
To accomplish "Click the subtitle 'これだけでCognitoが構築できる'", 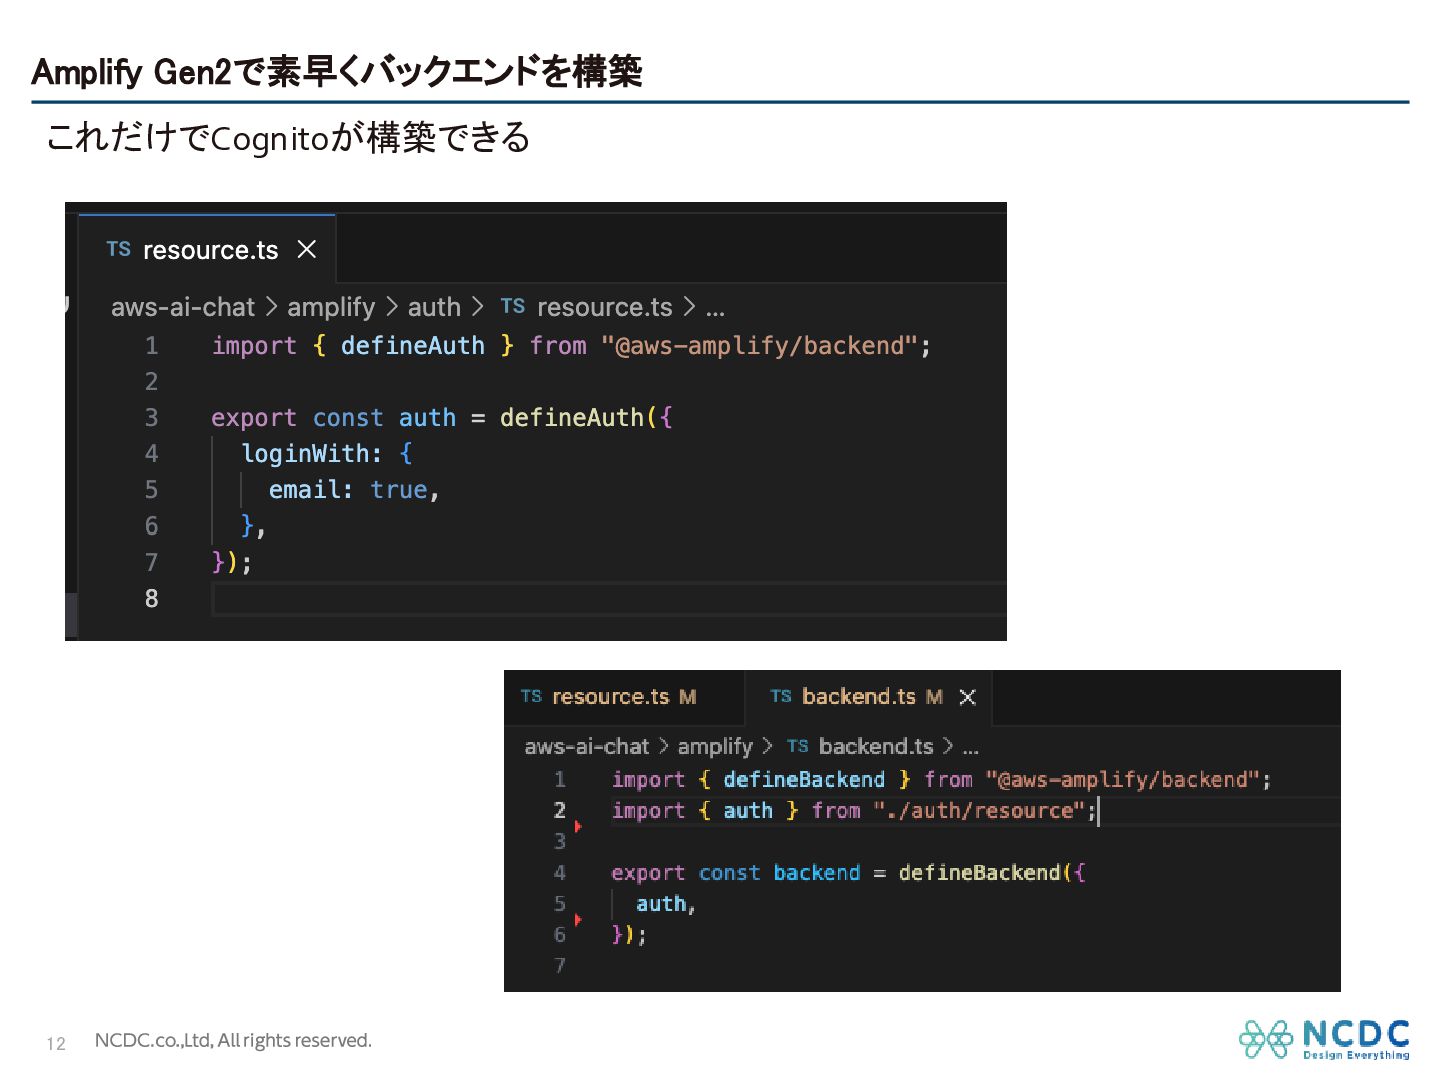I will click(288, 137).
